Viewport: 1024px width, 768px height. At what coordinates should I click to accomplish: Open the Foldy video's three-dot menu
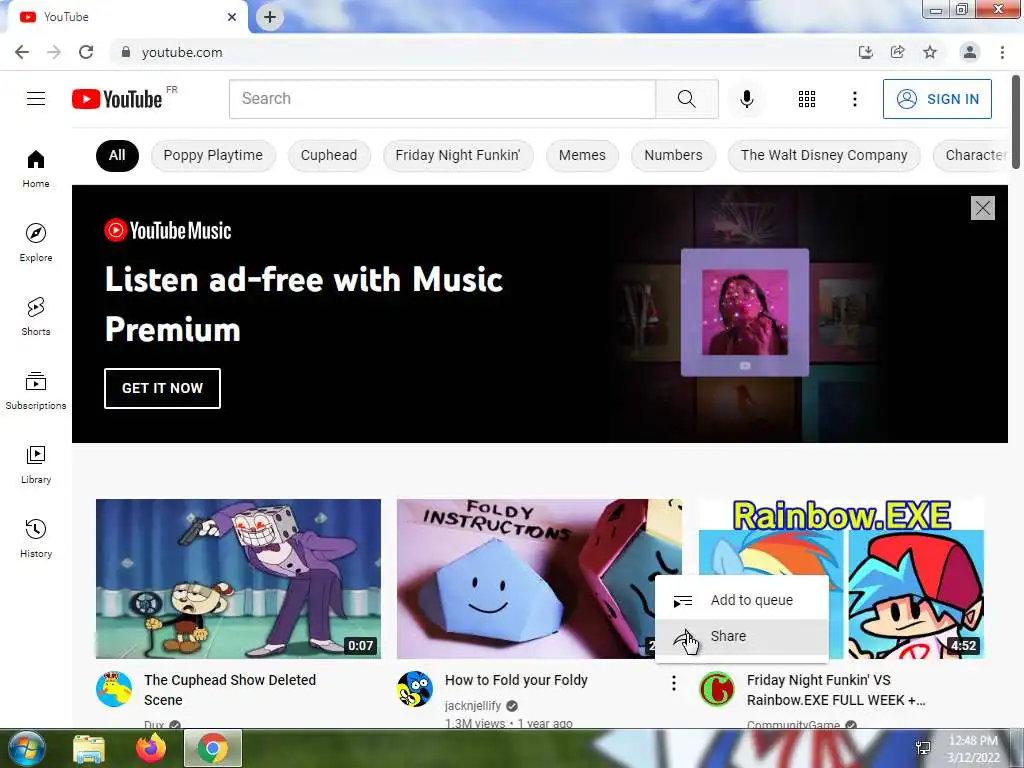[673, 683]
